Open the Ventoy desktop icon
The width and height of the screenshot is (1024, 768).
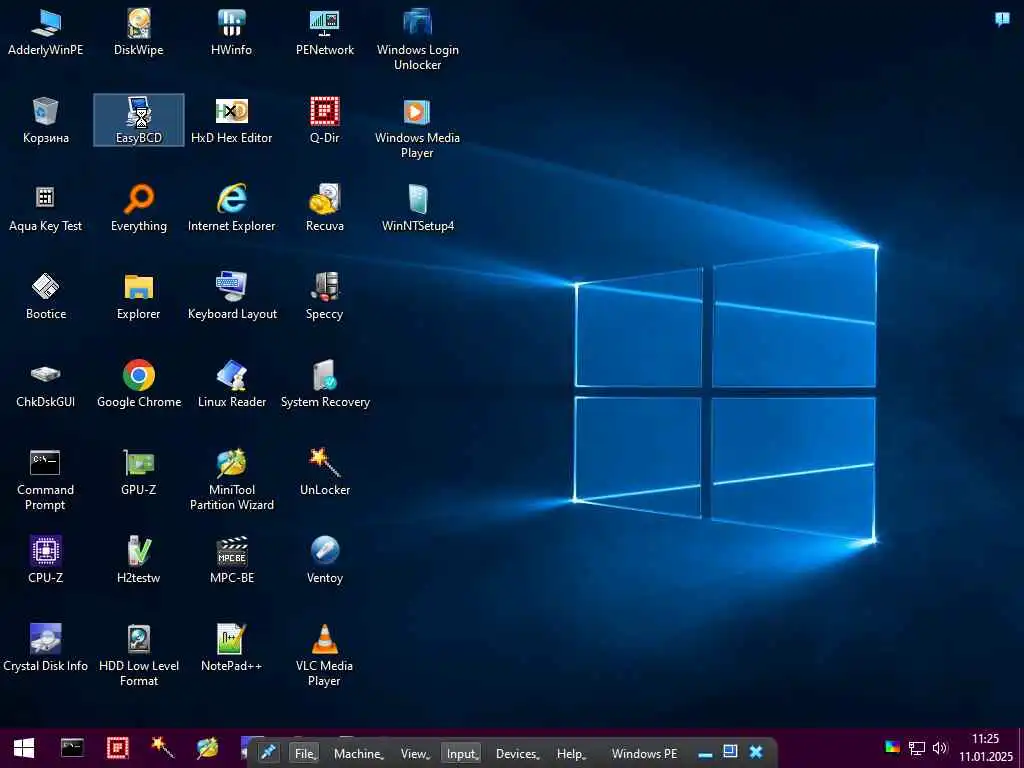coord(325,561)
